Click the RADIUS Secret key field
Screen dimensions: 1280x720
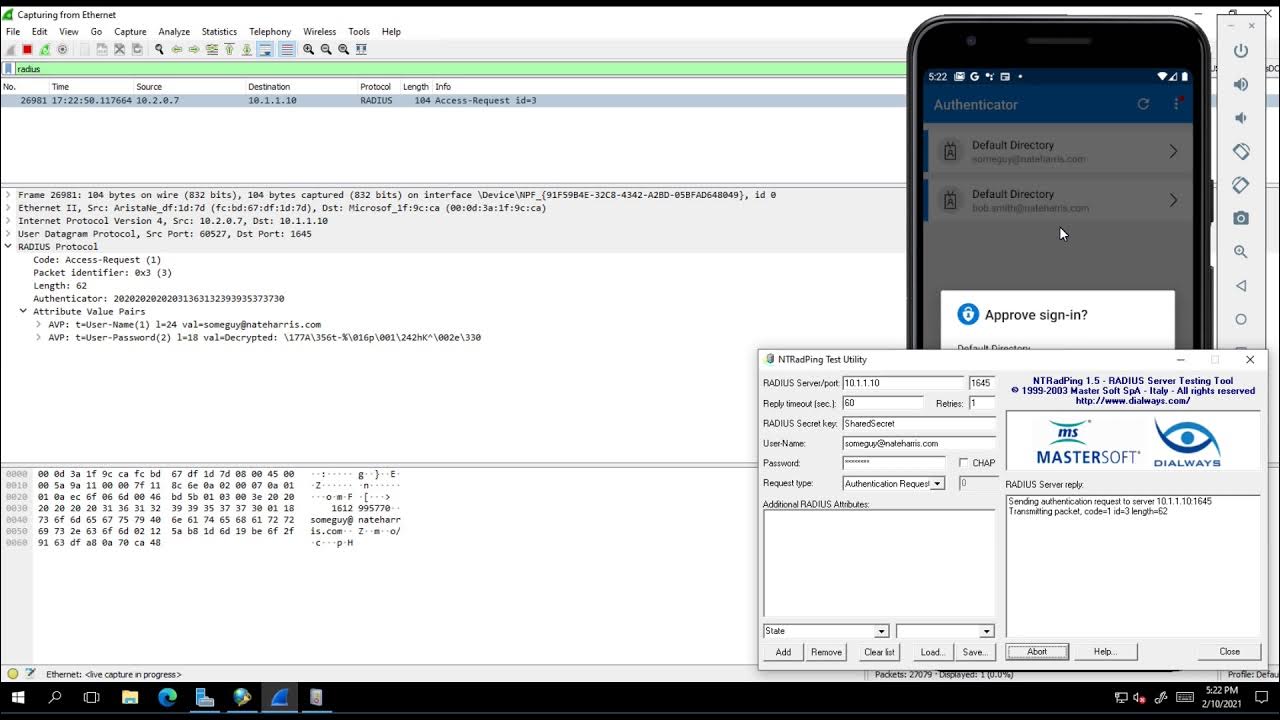[x=918, y=423]
